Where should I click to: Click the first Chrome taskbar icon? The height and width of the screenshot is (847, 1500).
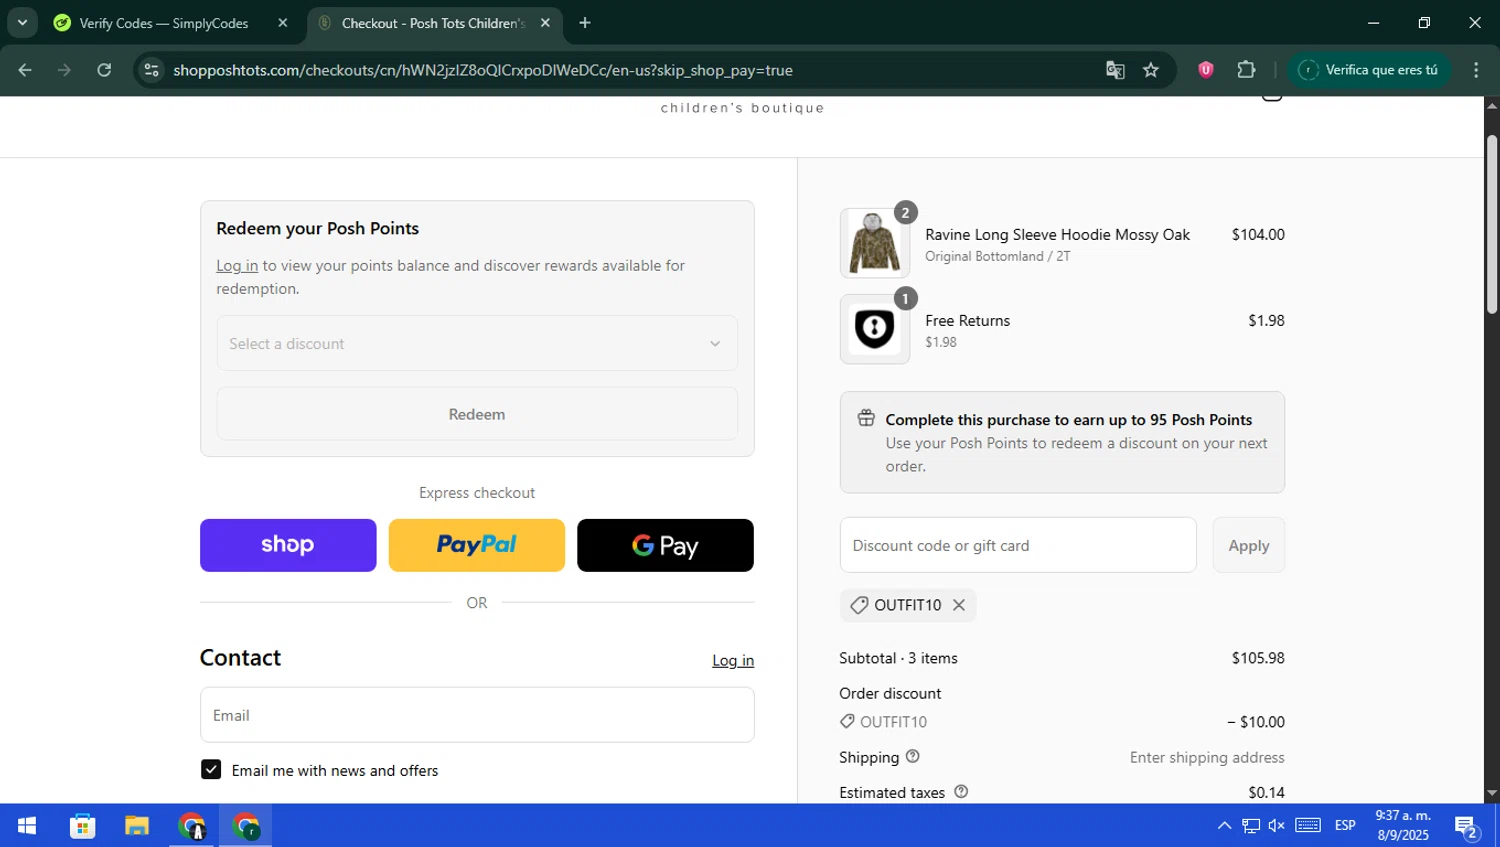(x=191, y=826)
